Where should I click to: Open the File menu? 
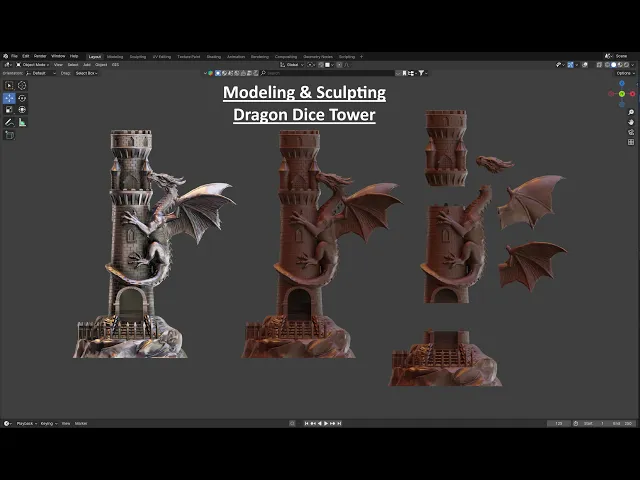pos(14,56)
